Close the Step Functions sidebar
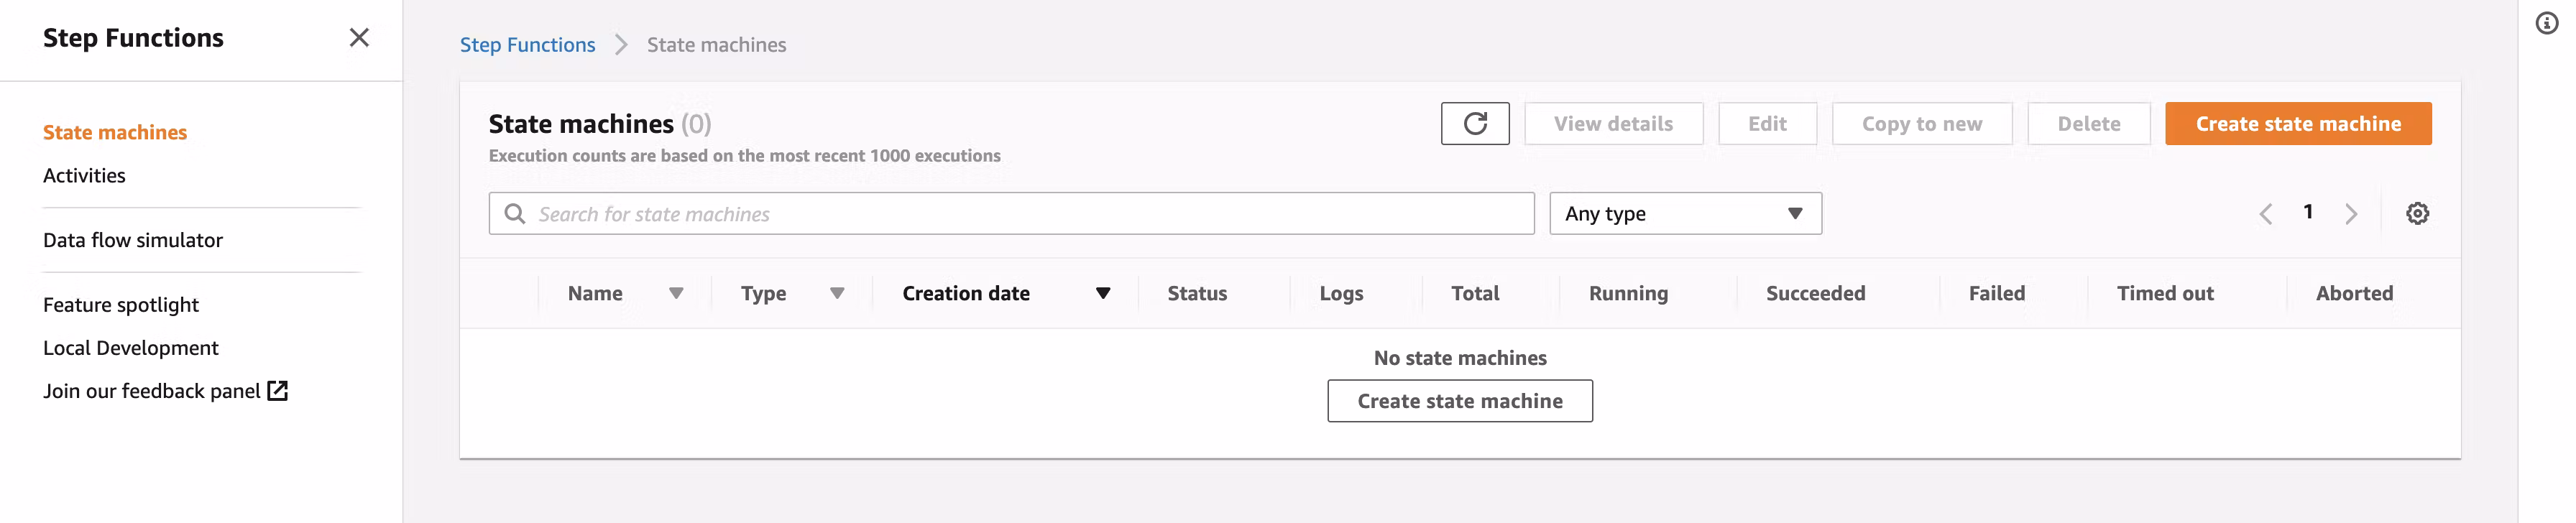This screenshot has width=2576, height=523. tap(359, 38)
